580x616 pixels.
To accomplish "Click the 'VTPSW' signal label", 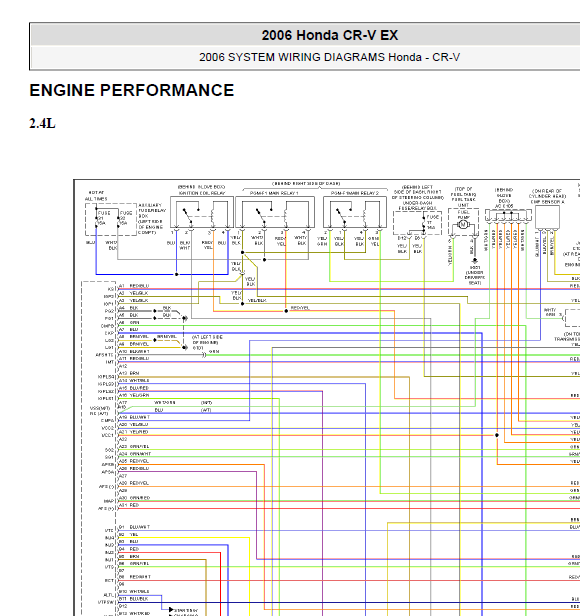I will (106, 602).
